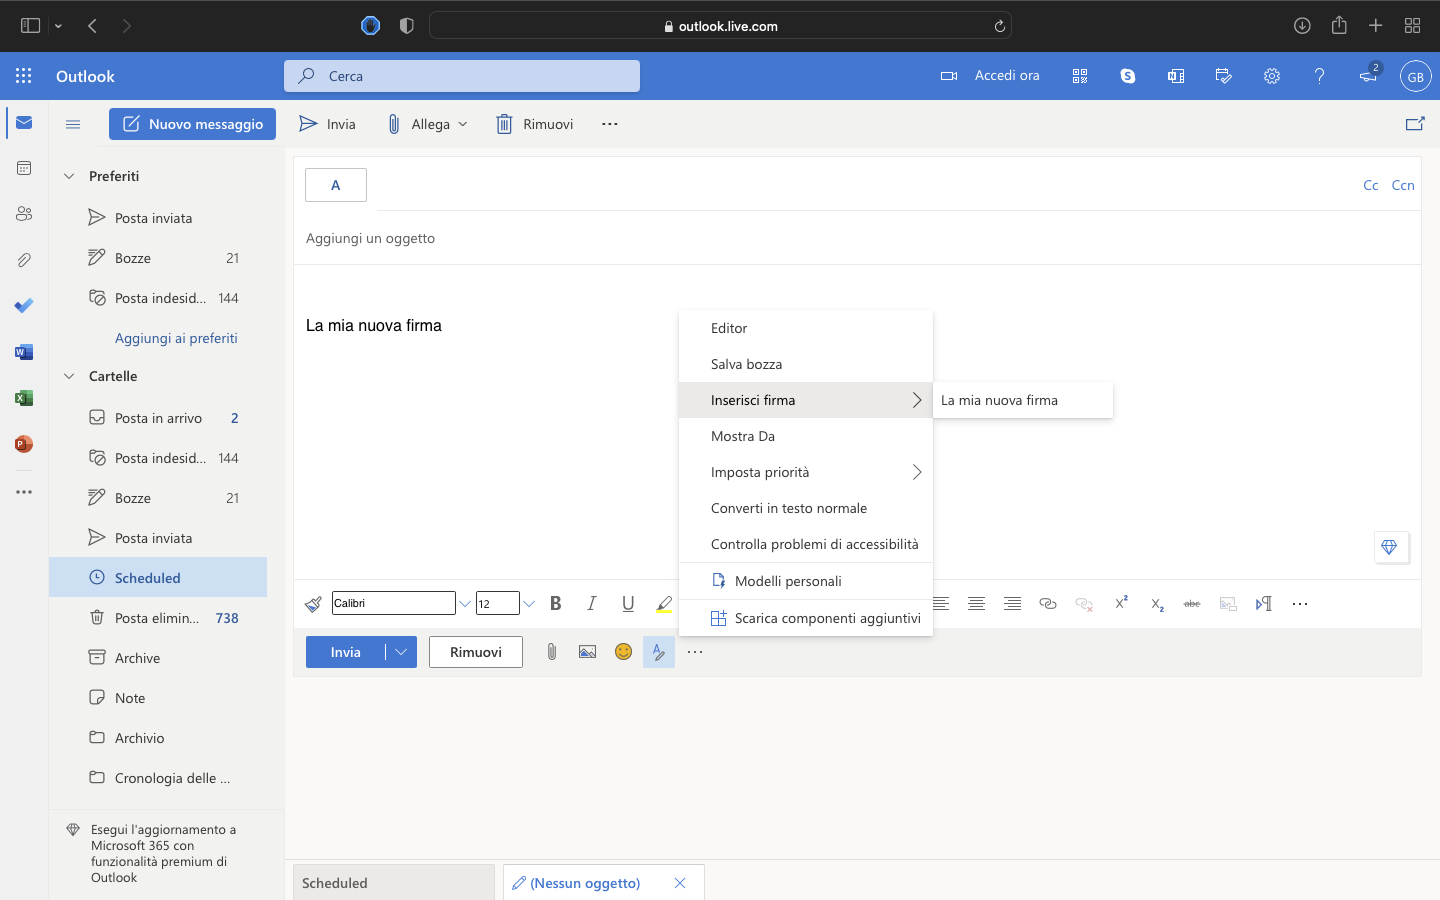Click the 'Aggiungi ai preferiti' link
The height and width of the screenshot is (900, 1440).
(x=176, y=338)
